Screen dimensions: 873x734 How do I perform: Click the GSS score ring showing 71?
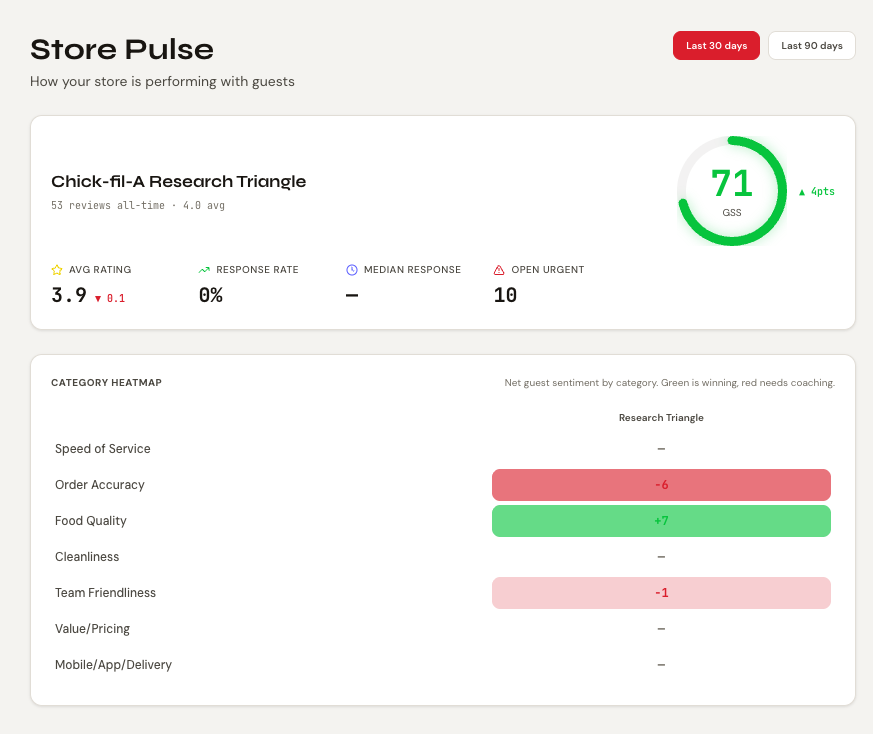click(732, 191)
